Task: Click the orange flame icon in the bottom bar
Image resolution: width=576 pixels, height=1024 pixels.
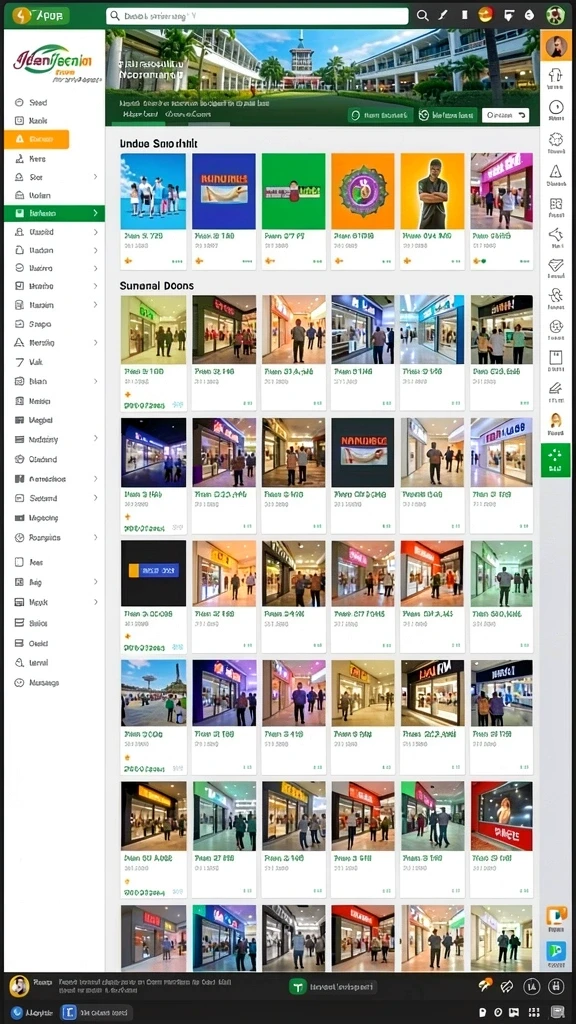Action: (485, 985)
